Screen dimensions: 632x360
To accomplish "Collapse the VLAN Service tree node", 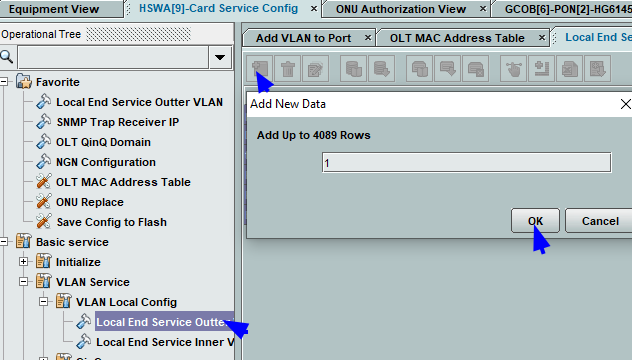I will [x=23, y=282].
